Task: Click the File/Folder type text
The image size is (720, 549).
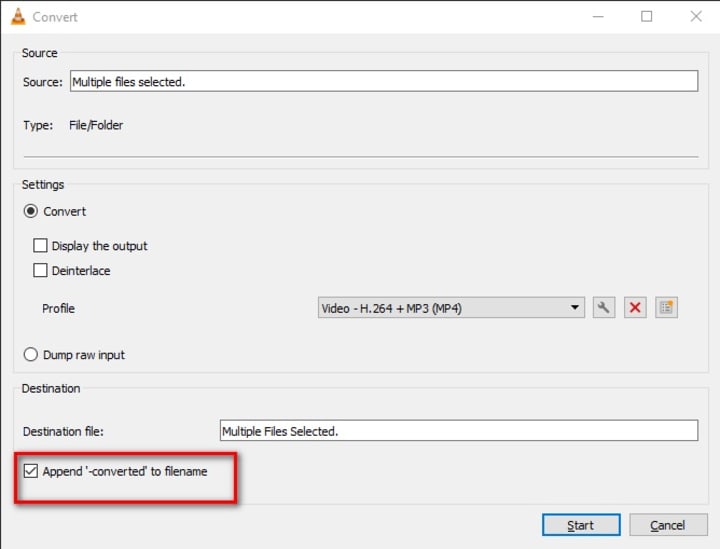Action: pos(96,125)
